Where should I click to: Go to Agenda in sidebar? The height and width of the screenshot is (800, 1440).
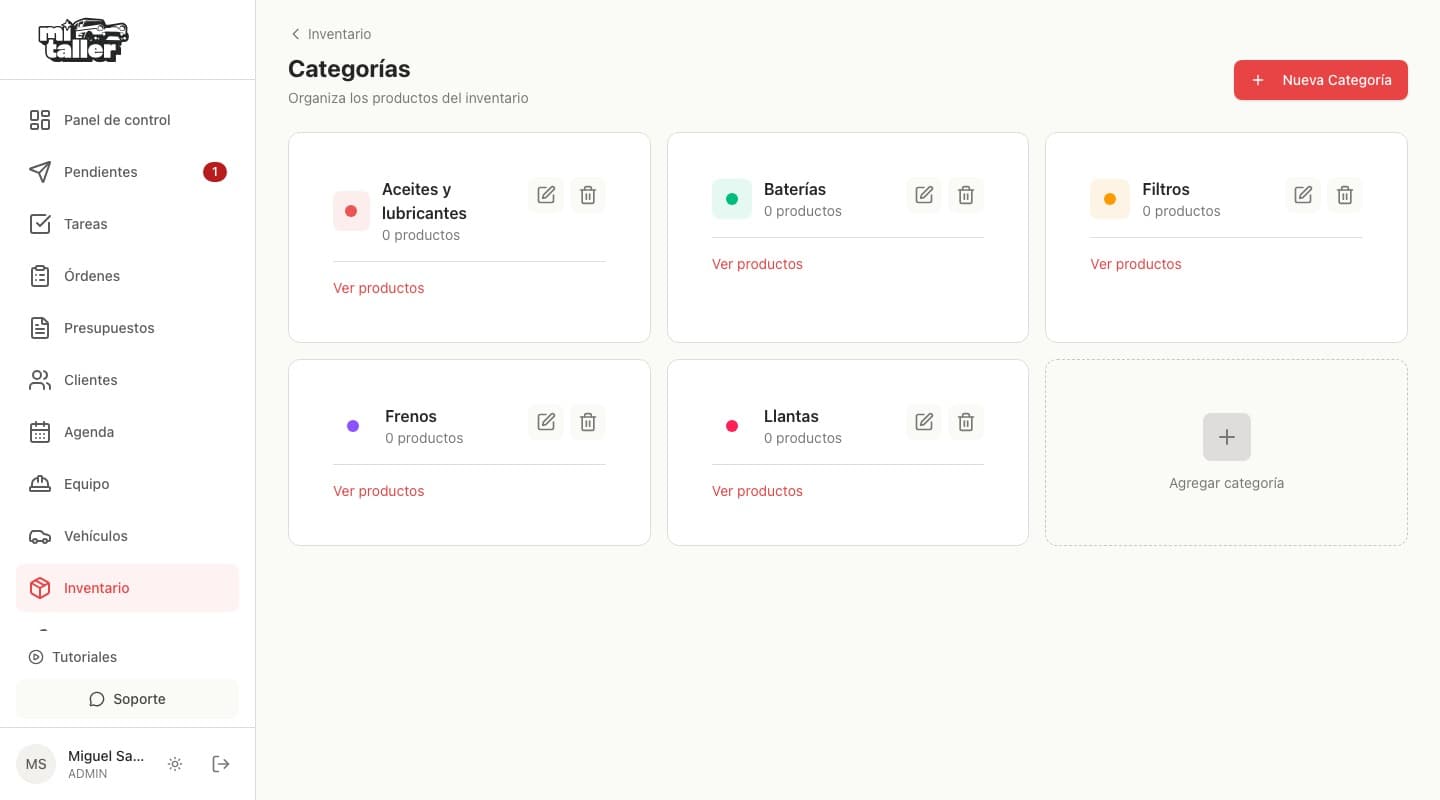(x=127, y=432)
